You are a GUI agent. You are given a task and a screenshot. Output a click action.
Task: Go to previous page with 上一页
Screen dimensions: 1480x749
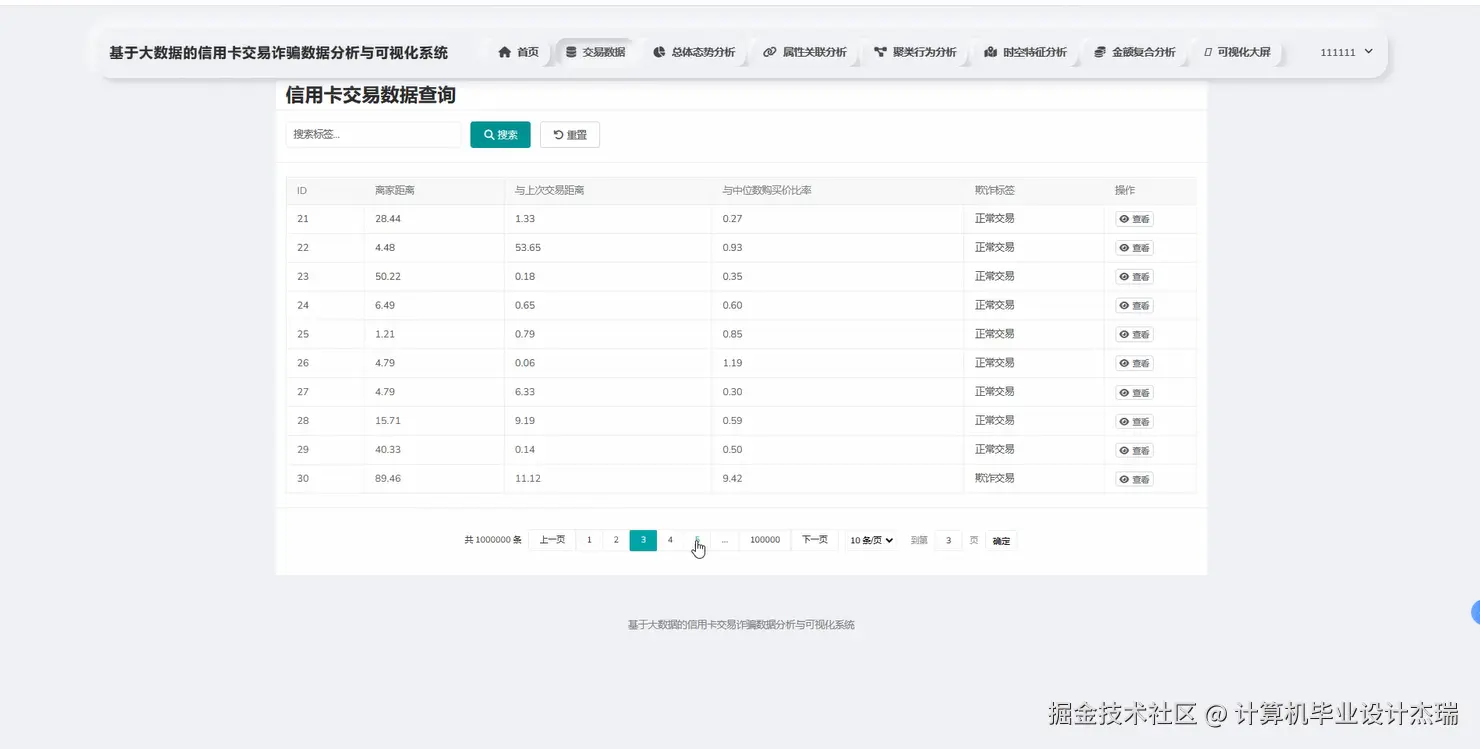click(x=552, y=540)
